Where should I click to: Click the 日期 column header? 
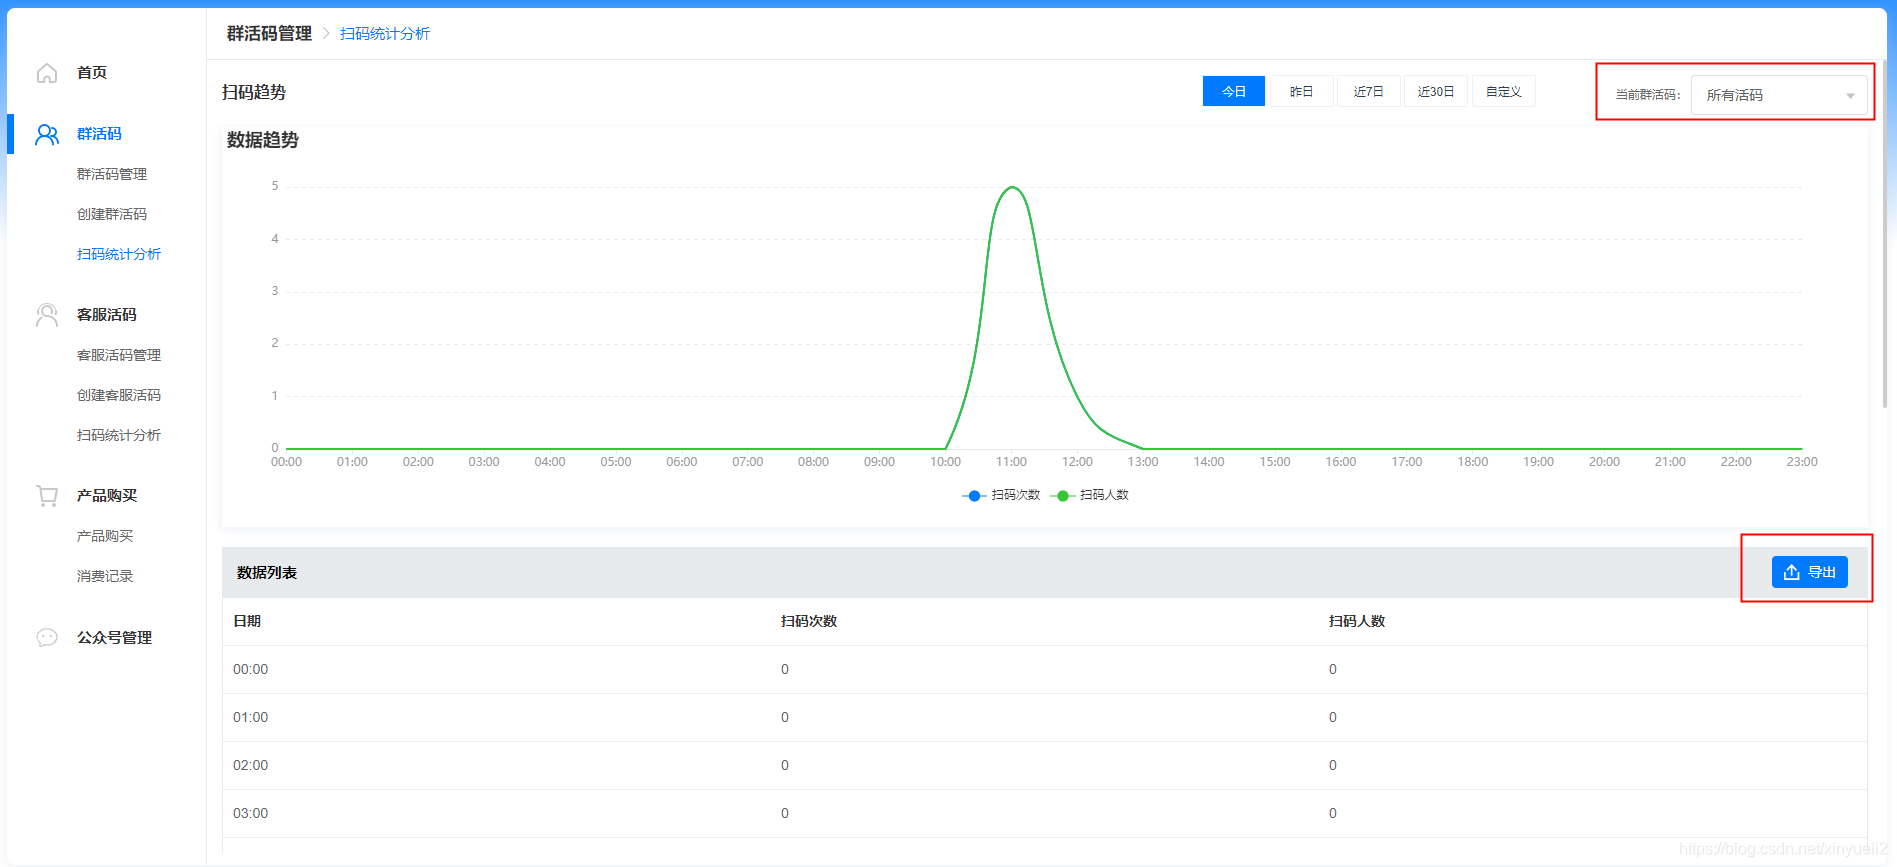[x=247, y=621]
